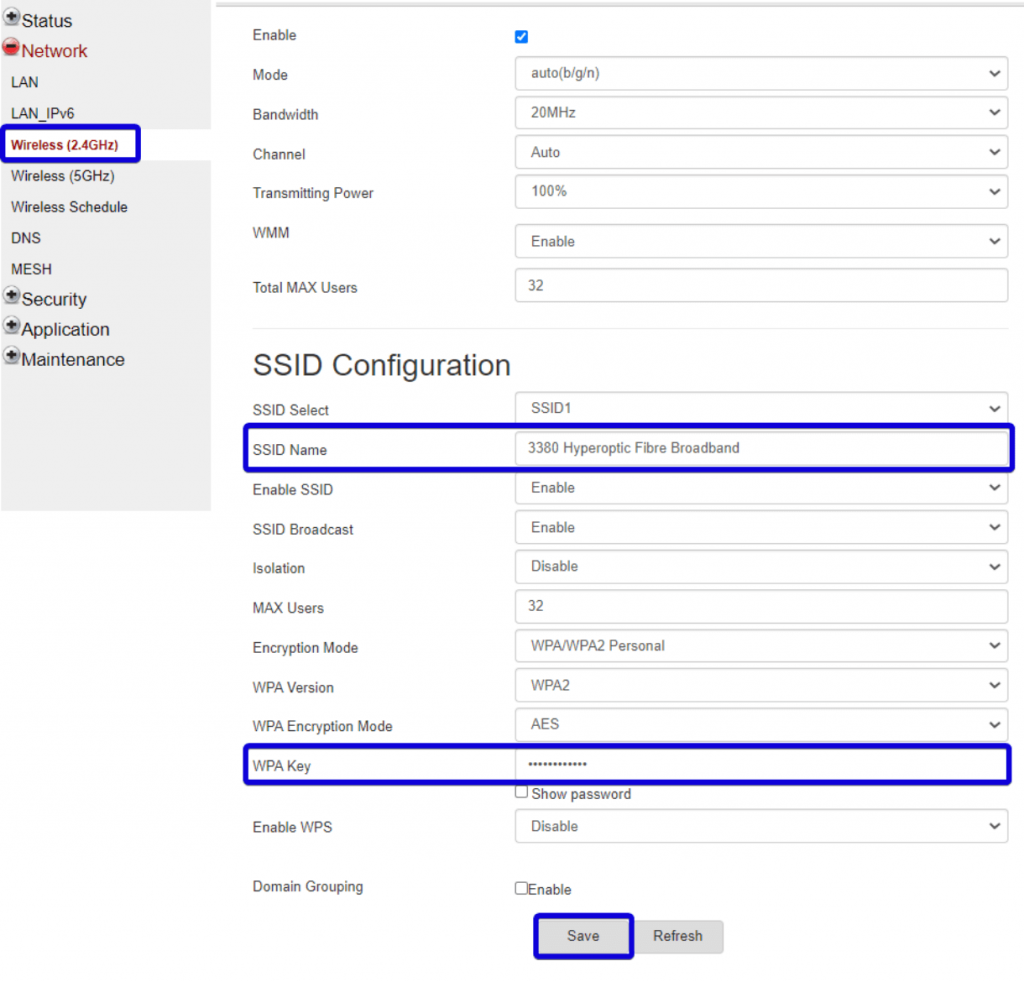Expand the Status section

point(11,19)
